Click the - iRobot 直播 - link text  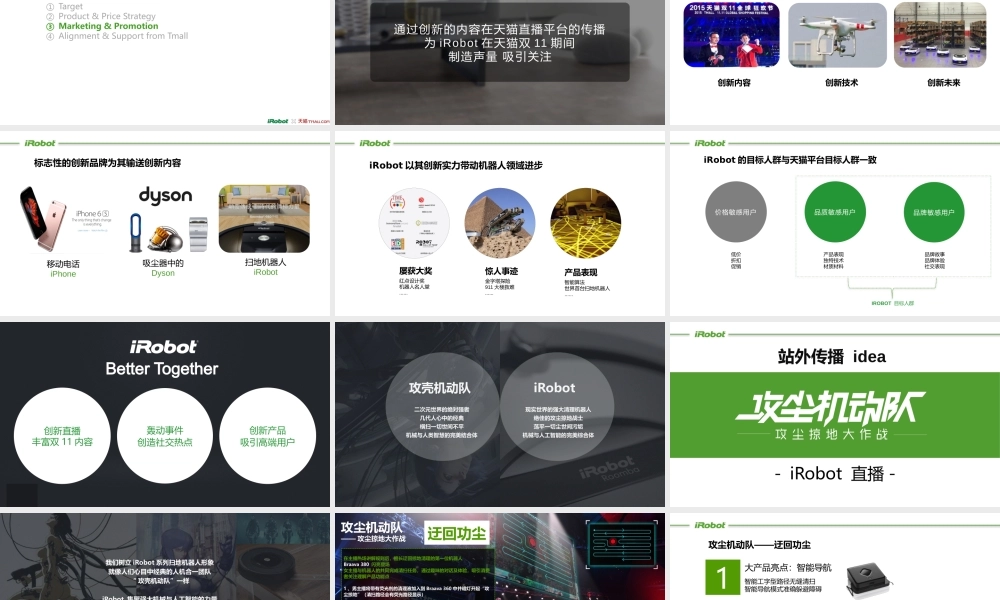click(x=833, y=473)
